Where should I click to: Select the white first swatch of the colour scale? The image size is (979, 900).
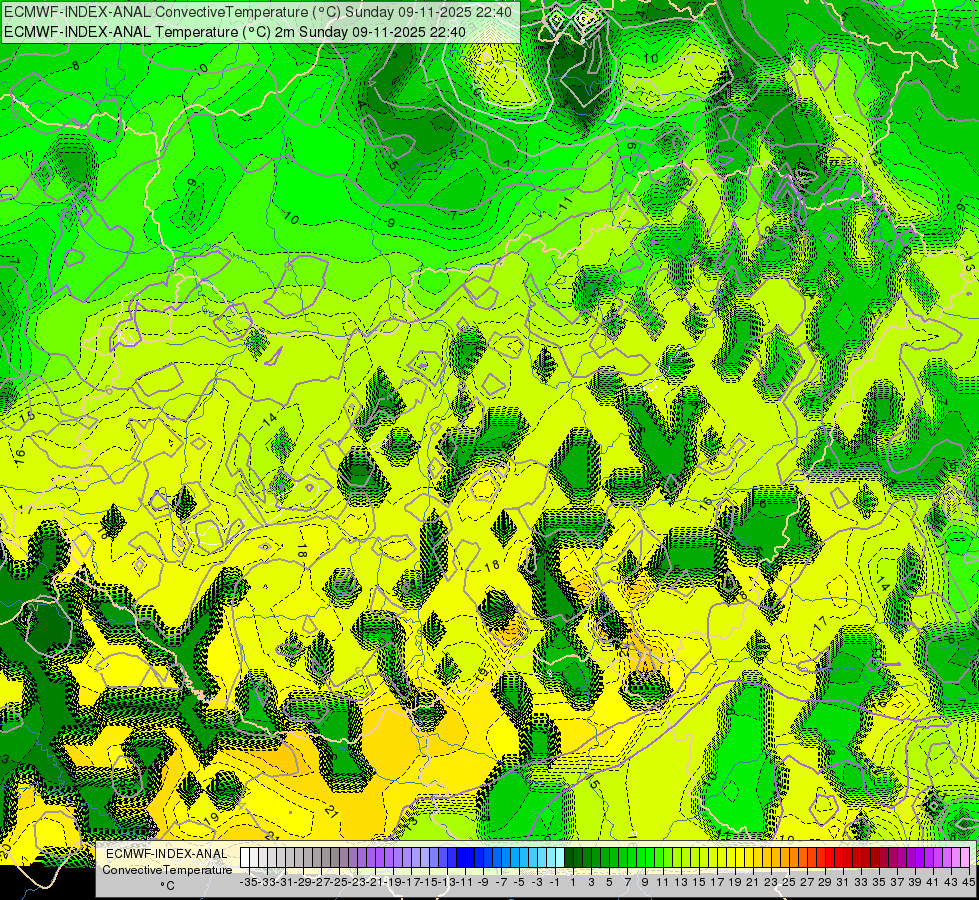(x=245, y=858)
